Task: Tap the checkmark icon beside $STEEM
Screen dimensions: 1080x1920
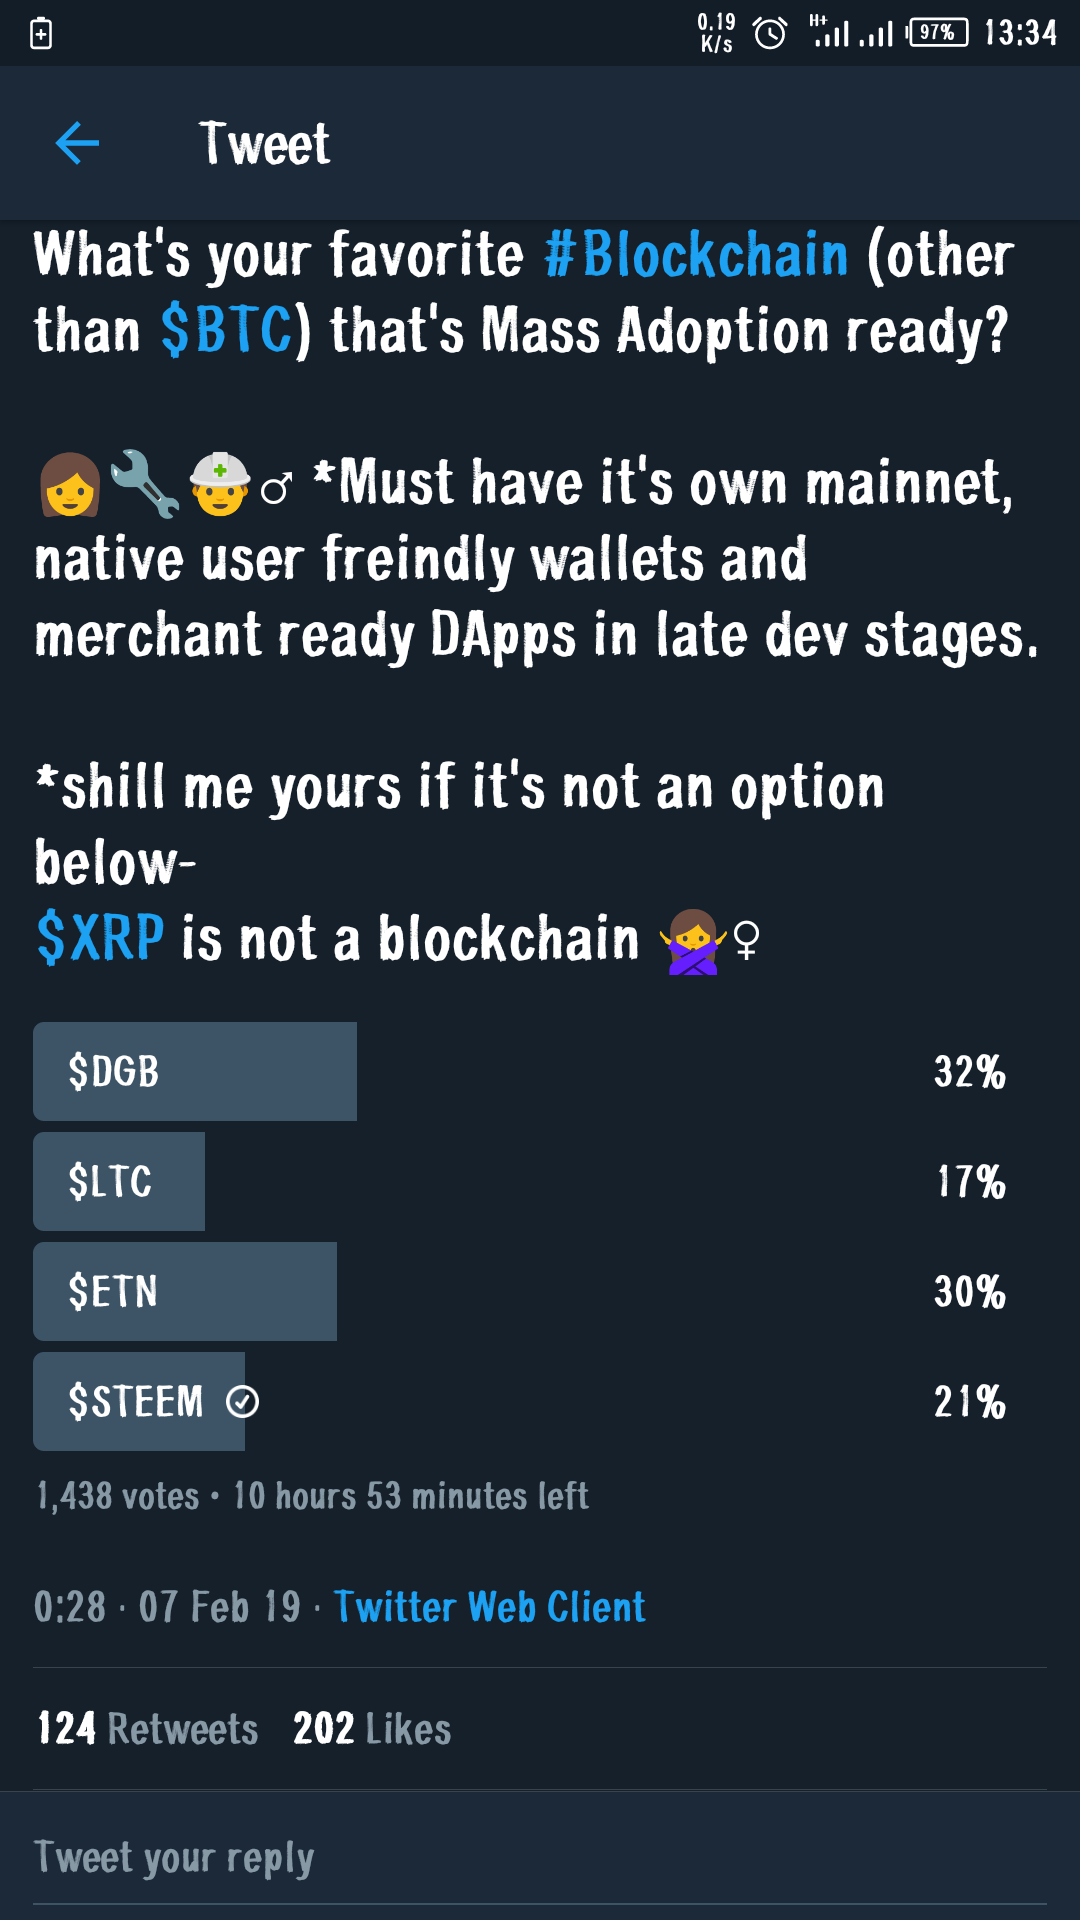Action: click(x=243, y=1402)
